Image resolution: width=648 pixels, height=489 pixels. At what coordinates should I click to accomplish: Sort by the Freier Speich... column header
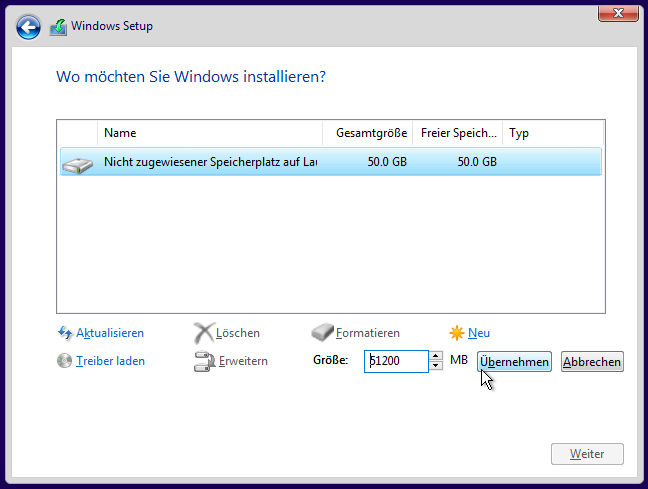click(x=457, y=133)
